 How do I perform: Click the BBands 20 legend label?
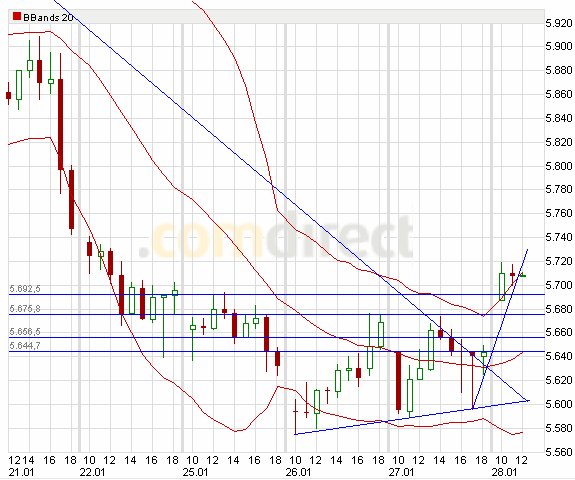coord(48,17)
